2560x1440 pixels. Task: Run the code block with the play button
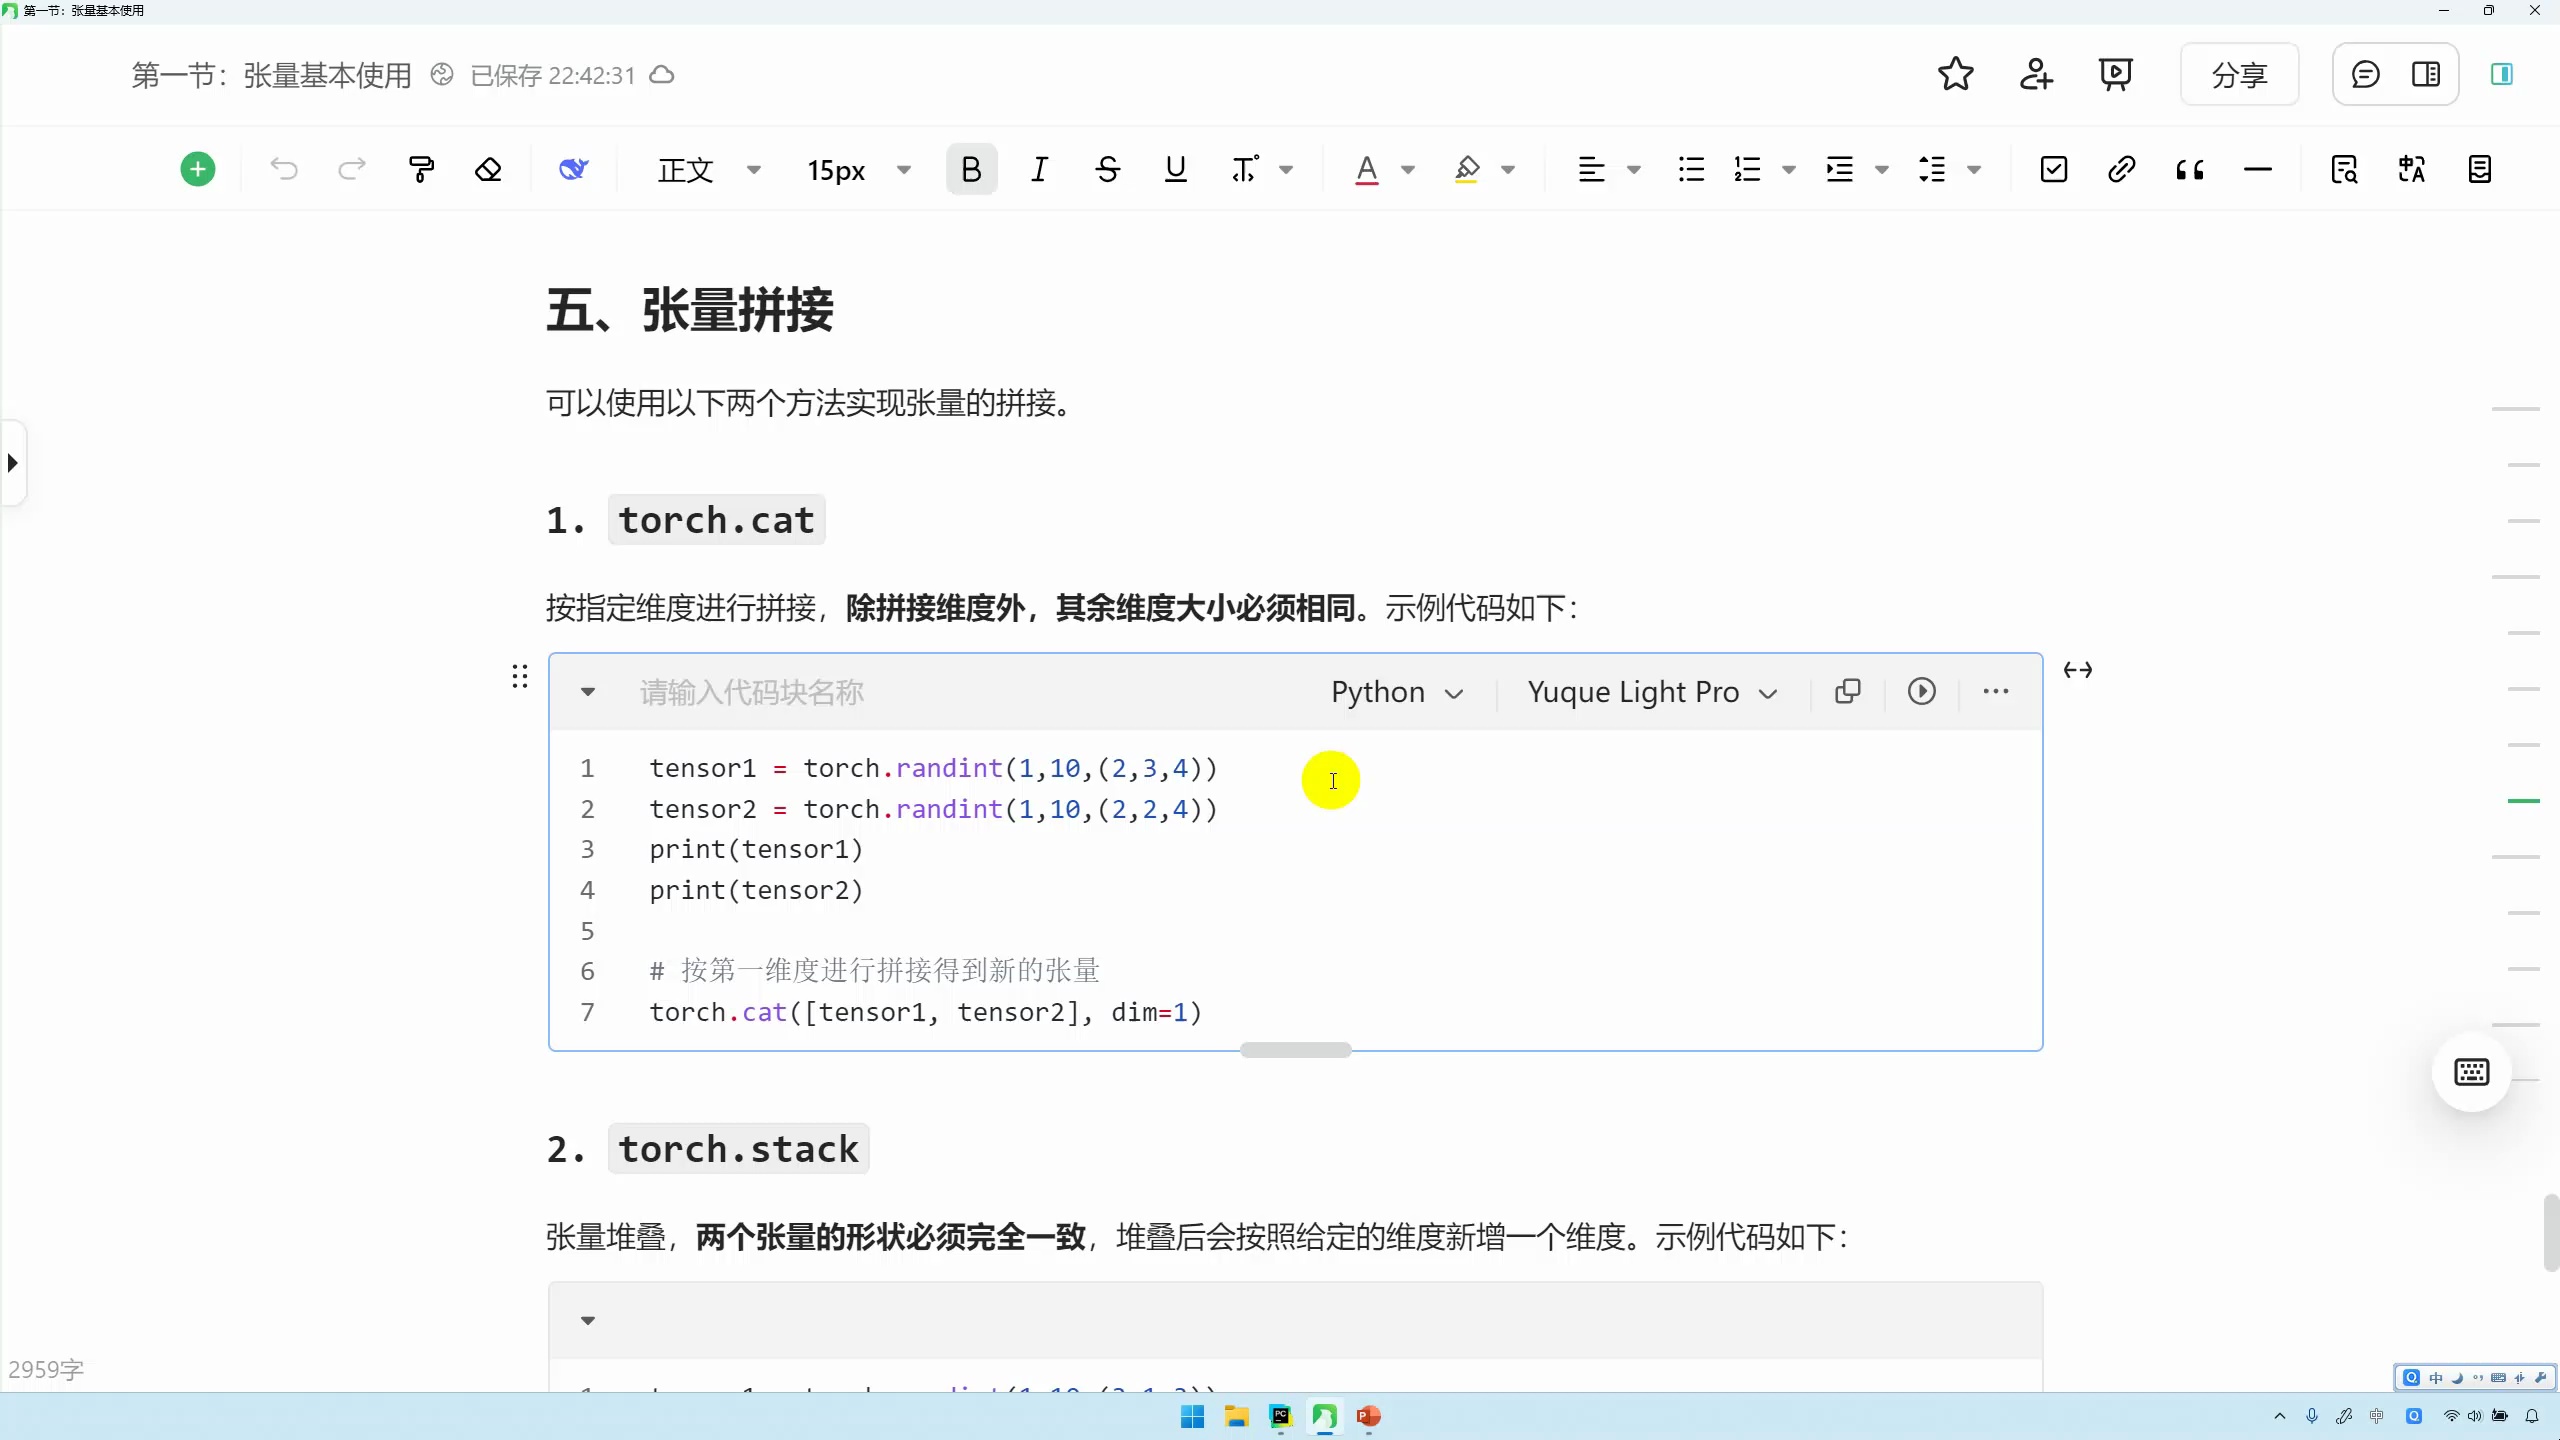coord(1920,691)
